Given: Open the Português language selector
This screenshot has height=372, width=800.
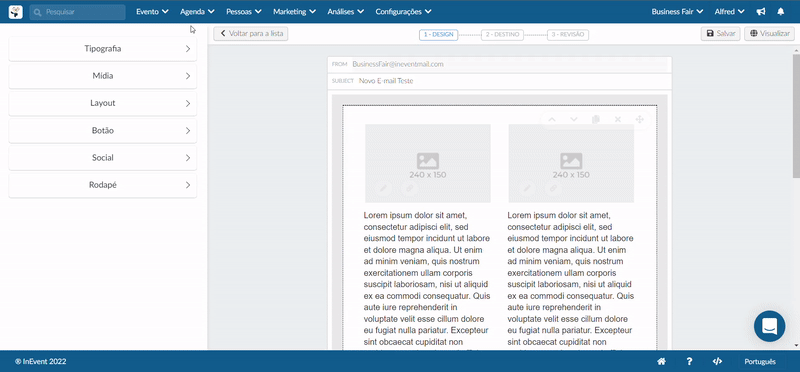Looking at the screenshot, I should [760, 361].
